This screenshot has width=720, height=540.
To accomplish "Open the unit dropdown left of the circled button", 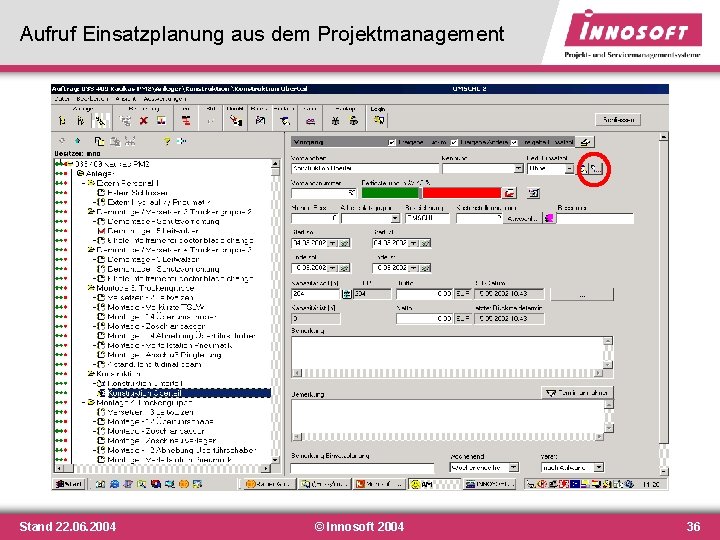I will (569, 169).
